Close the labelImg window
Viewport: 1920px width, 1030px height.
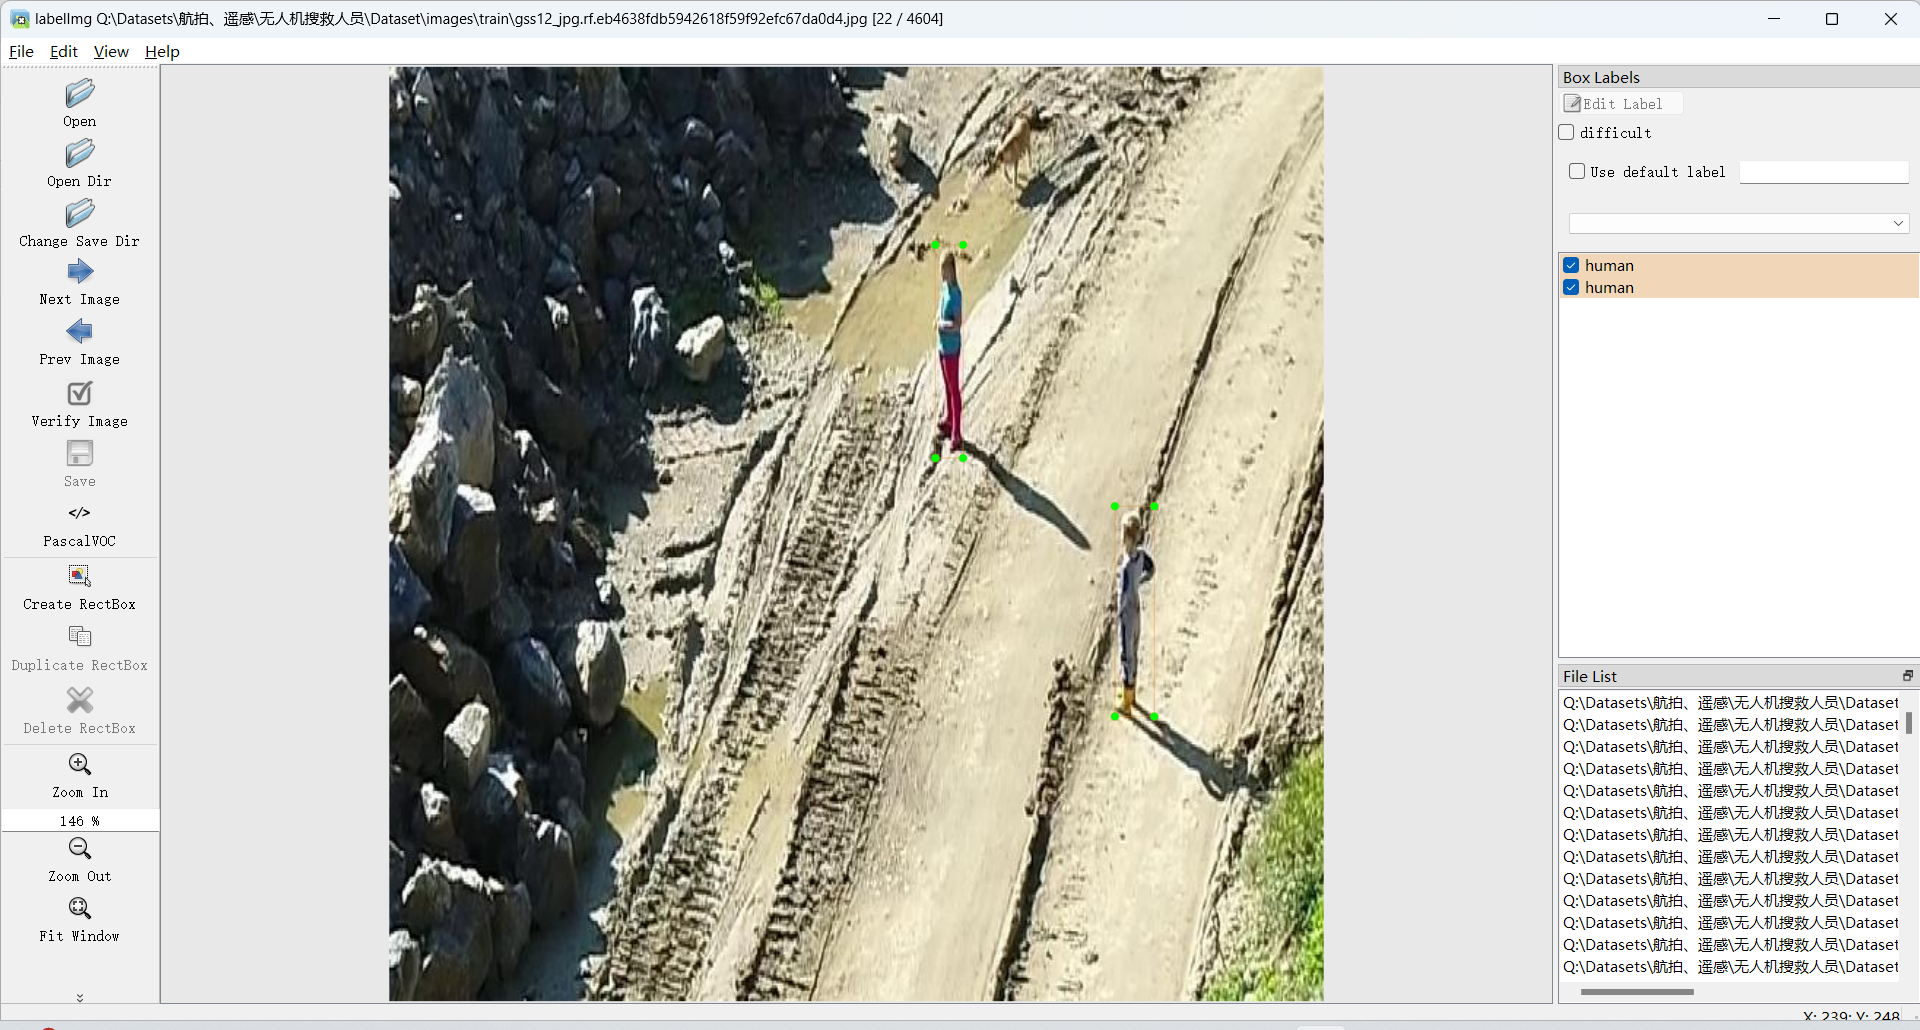coord(1890,19)
